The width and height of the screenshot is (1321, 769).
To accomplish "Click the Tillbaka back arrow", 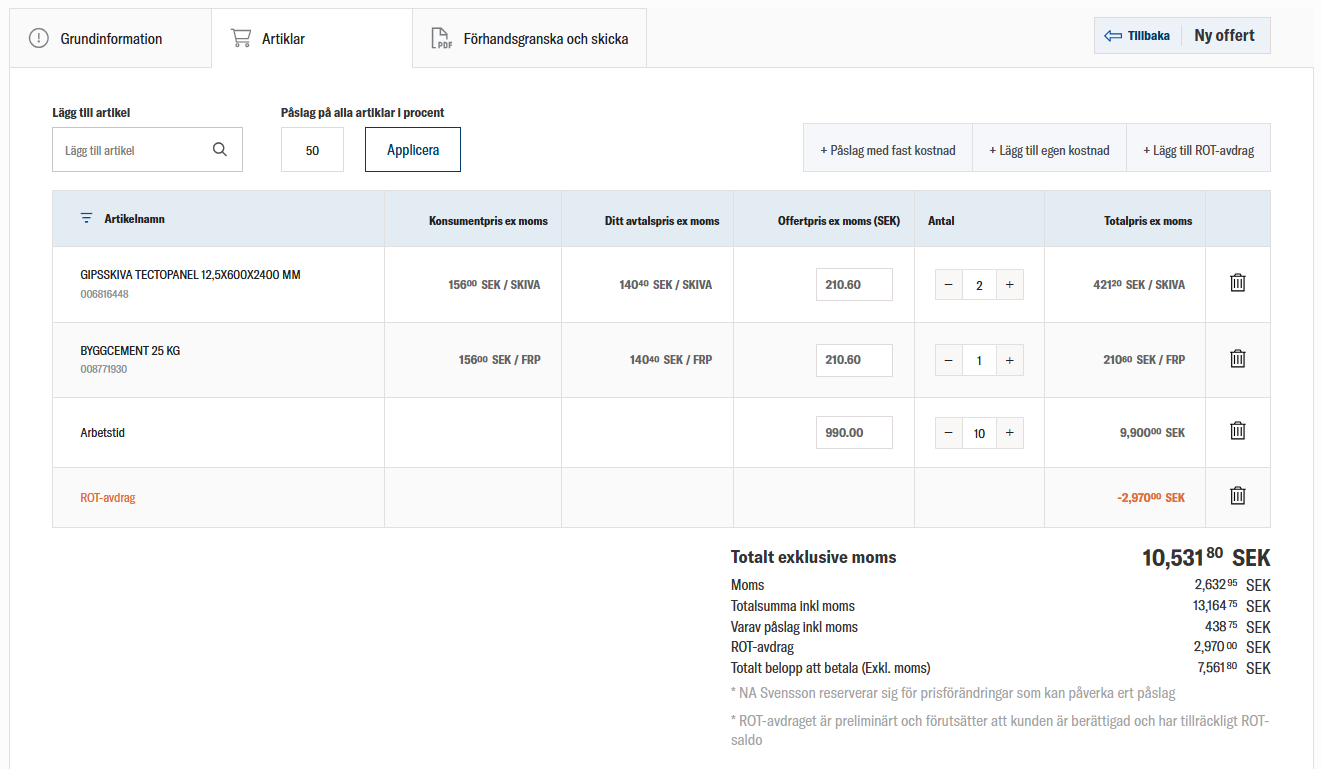I will [1113, 36].
